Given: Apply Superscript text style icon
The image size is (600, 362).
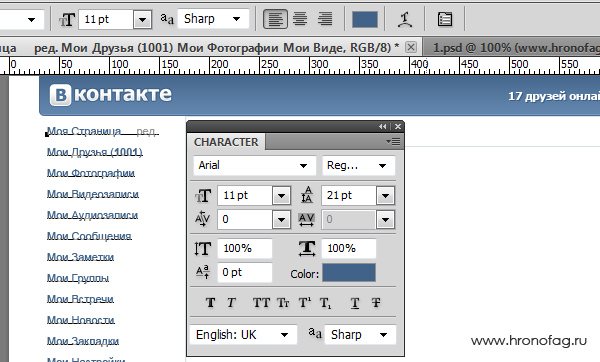Looking at the screenshot, I should point(305,303).
